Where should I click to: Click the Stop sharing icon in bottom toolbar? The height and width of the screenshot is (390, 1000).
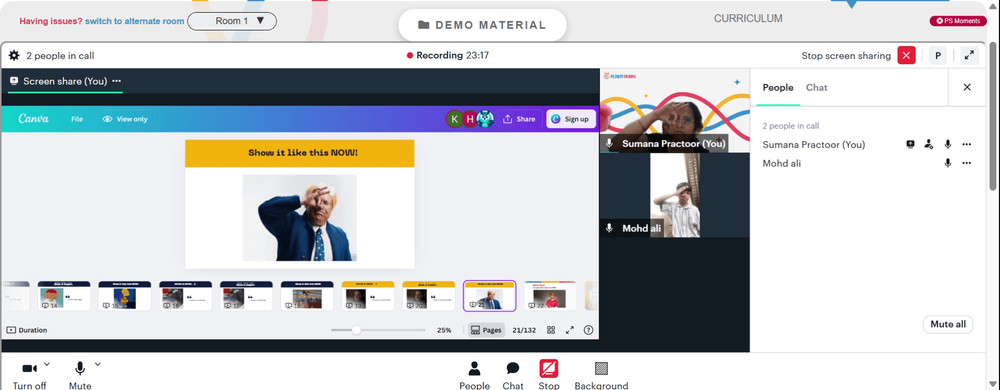point(548,369)
